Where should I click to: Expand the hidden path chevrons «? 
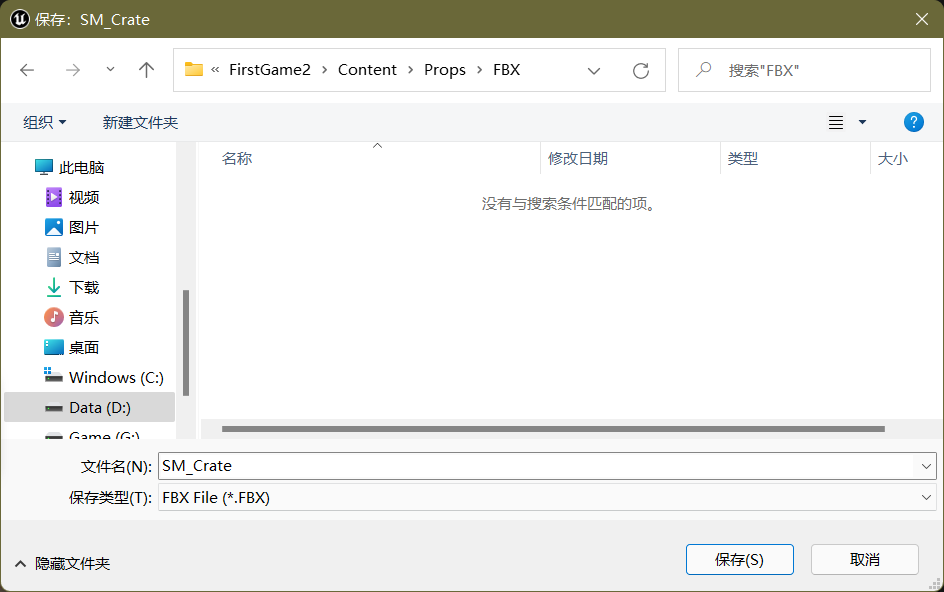coord(215,70)
